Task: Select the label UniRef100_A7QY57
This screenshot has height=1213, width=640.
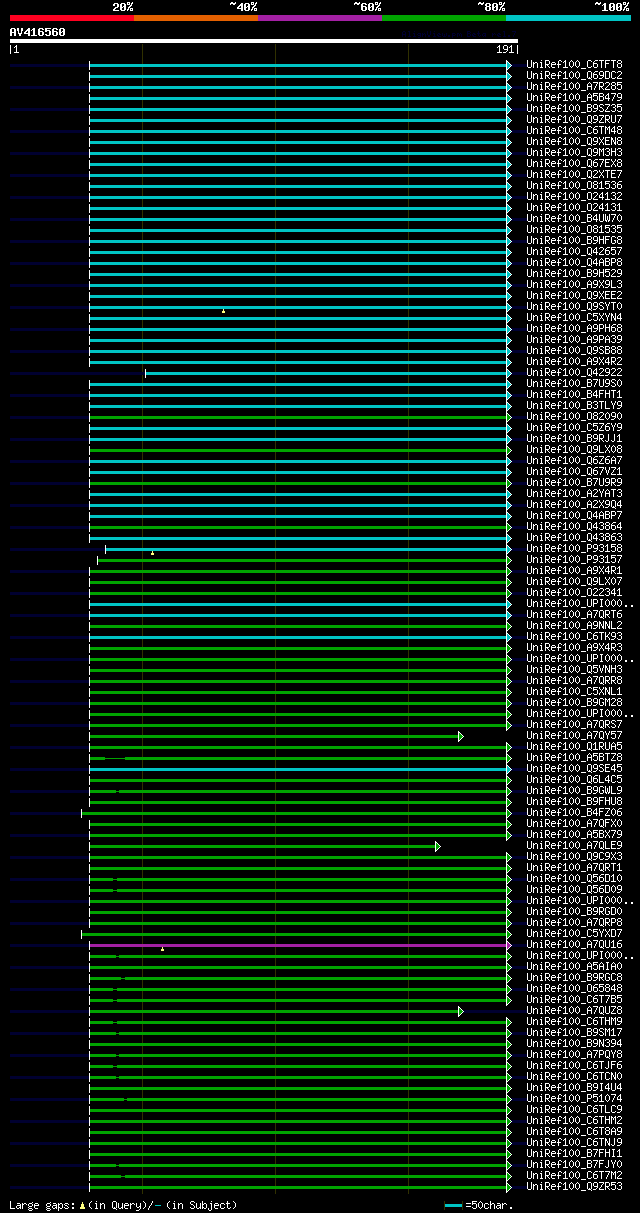Action: coord(574,735)
